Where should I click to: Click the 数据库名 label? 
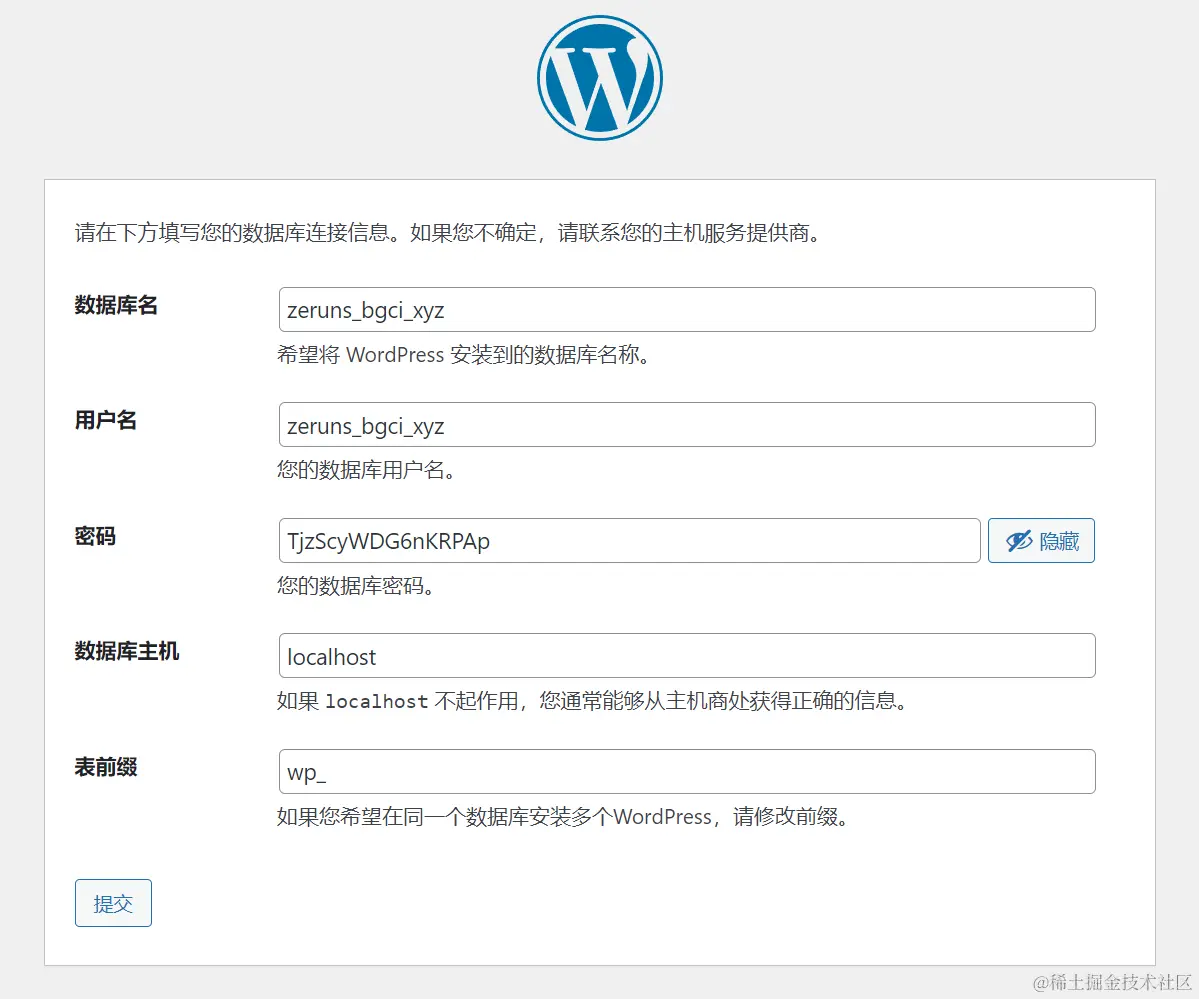tap(116, 305)
